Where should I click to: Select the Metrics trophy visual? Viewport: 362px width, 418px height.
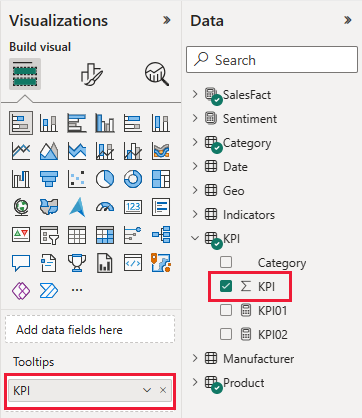(77, 263)
